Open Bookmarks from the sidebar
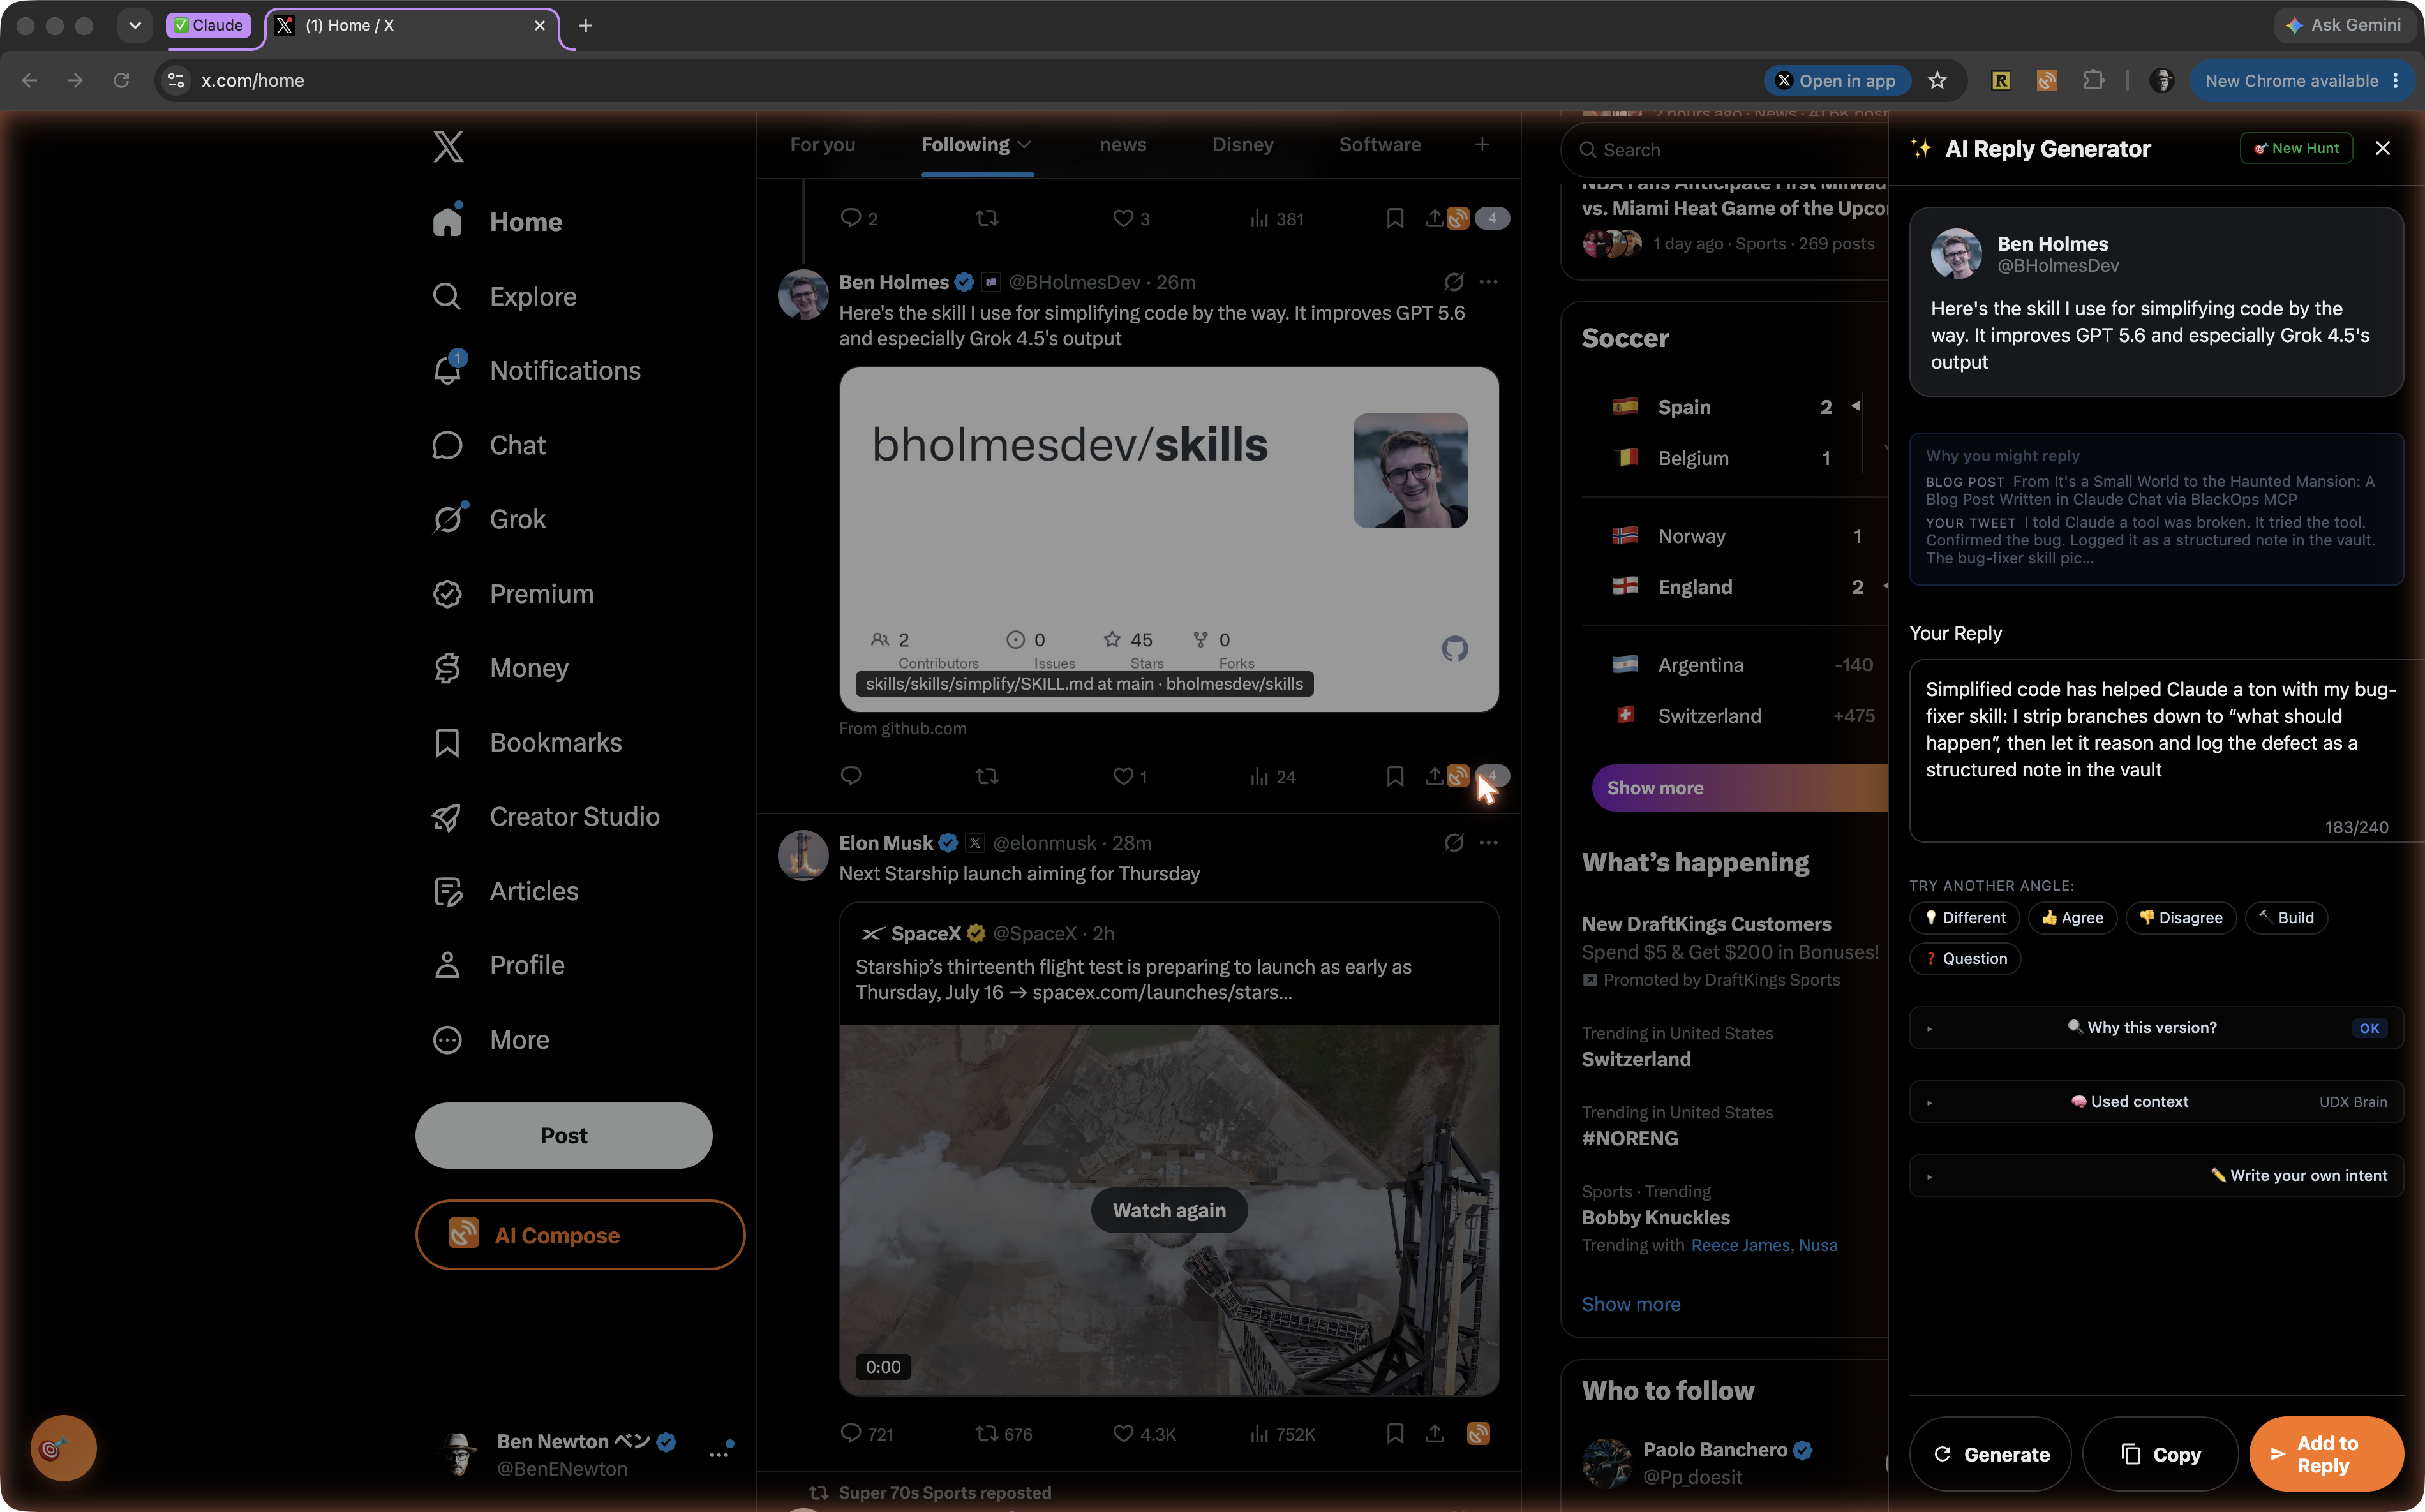2425x1512 pixels. (526, 742)
